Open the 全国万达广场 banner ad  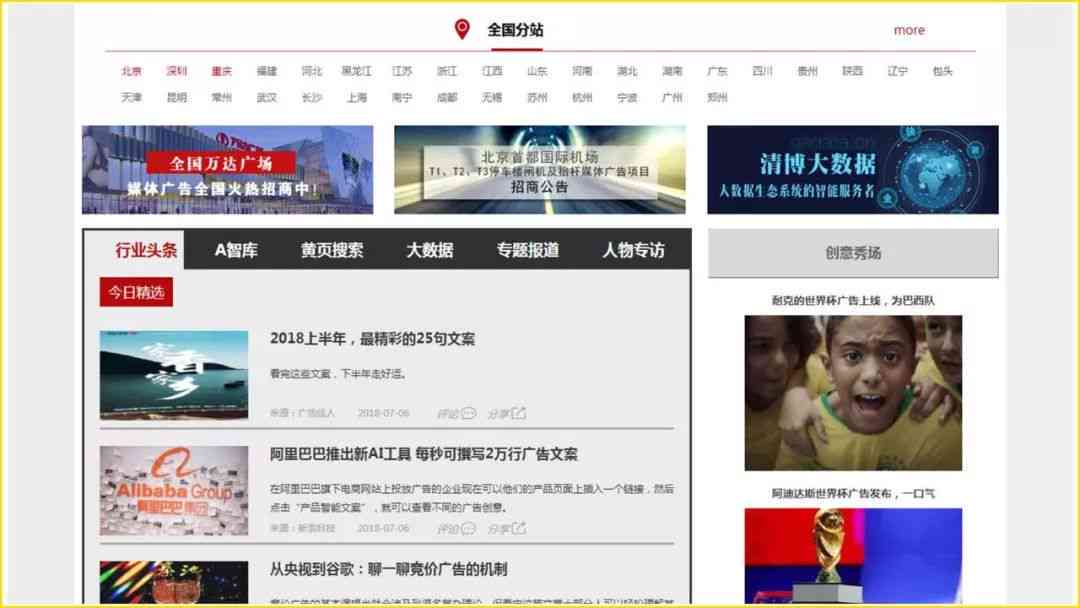point(227,169)
